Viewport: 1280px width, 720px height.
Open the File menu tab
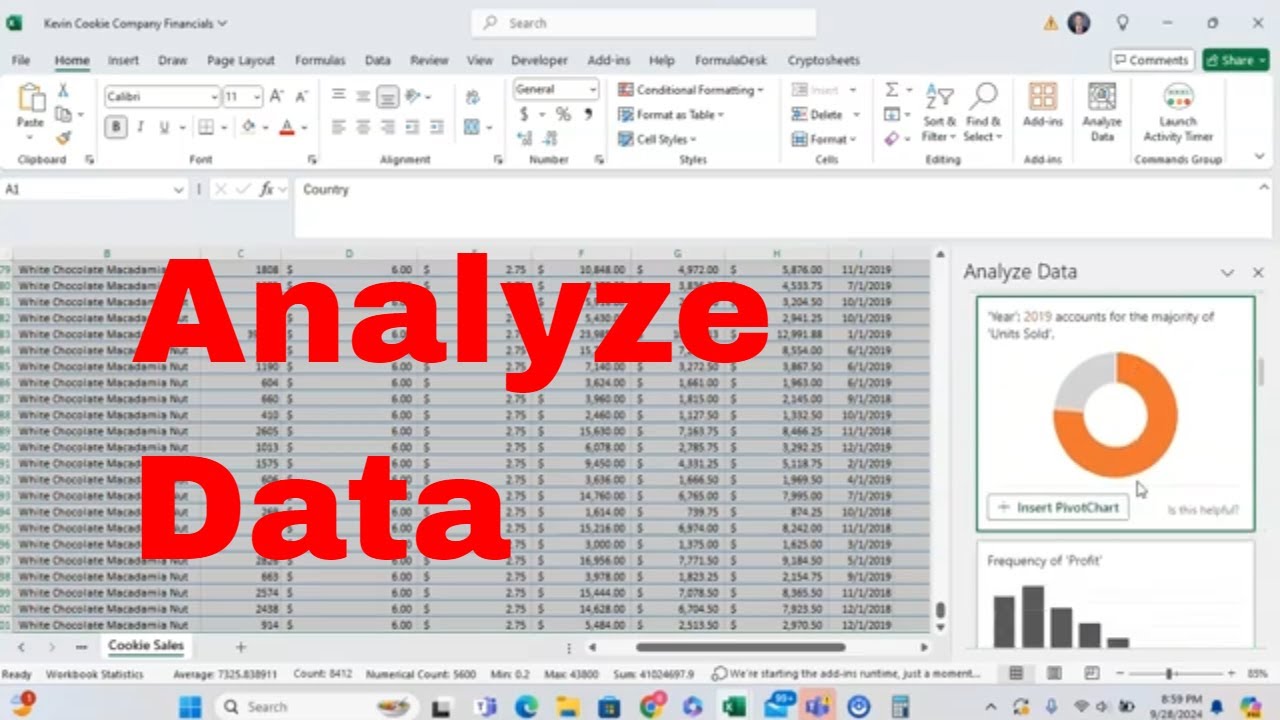click(x=20, y=60)
